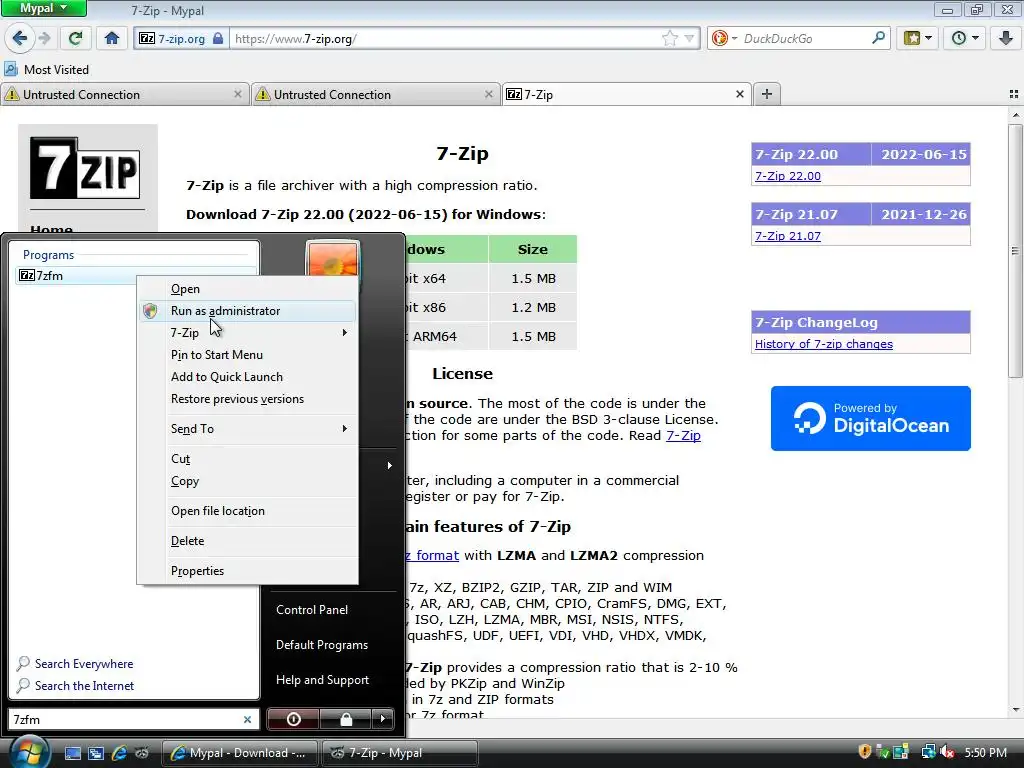Click the page vertical scrollbar thumb

[x=1015, y=250]
